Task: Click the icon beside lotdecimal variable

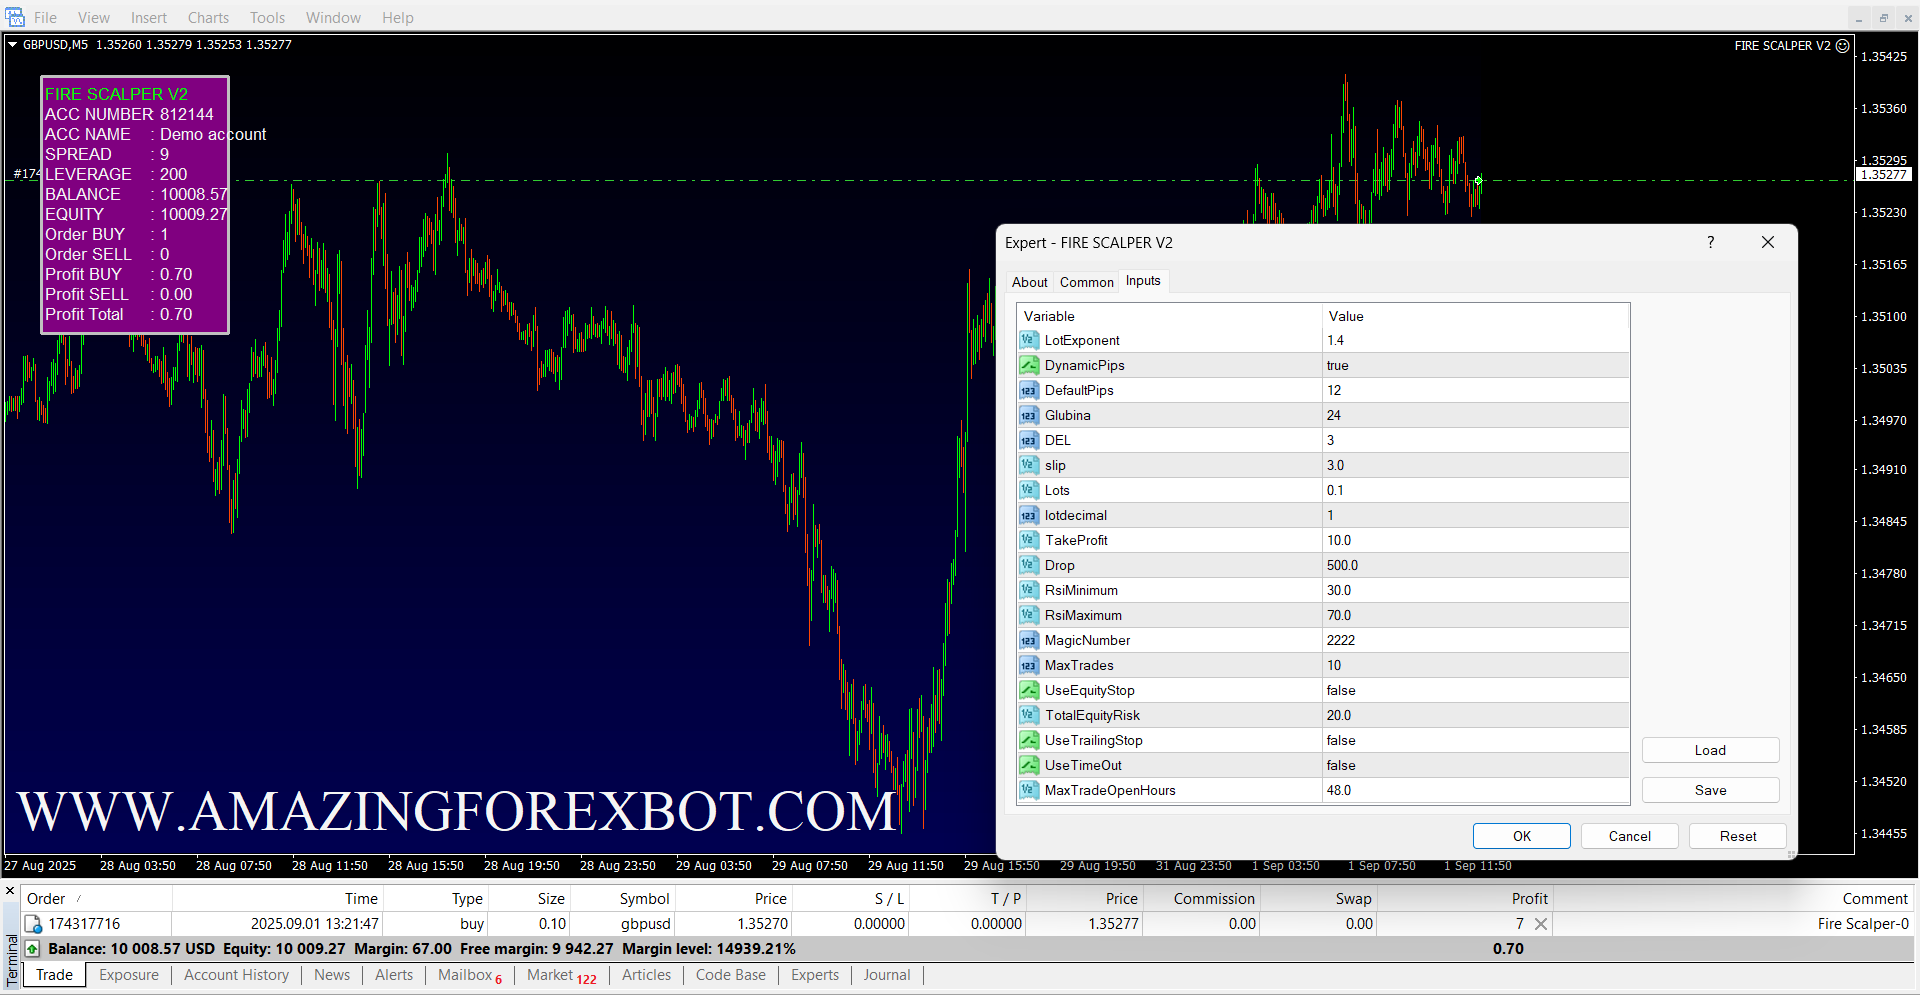Action: click(1029, 515)
